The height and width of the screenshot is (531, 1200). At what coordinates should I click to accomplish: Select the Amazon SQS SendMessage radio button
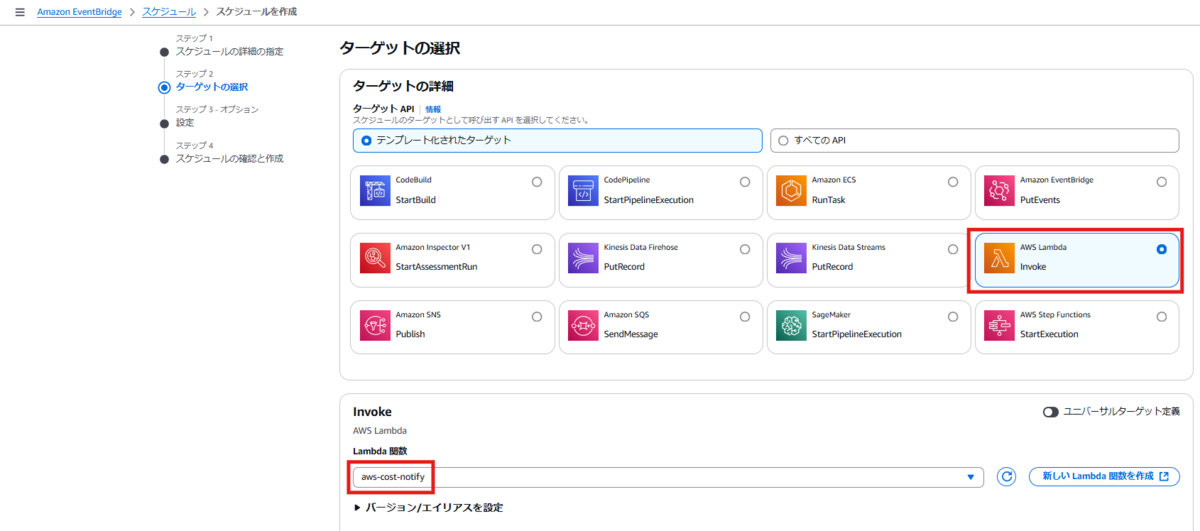(x=745, y=316)
